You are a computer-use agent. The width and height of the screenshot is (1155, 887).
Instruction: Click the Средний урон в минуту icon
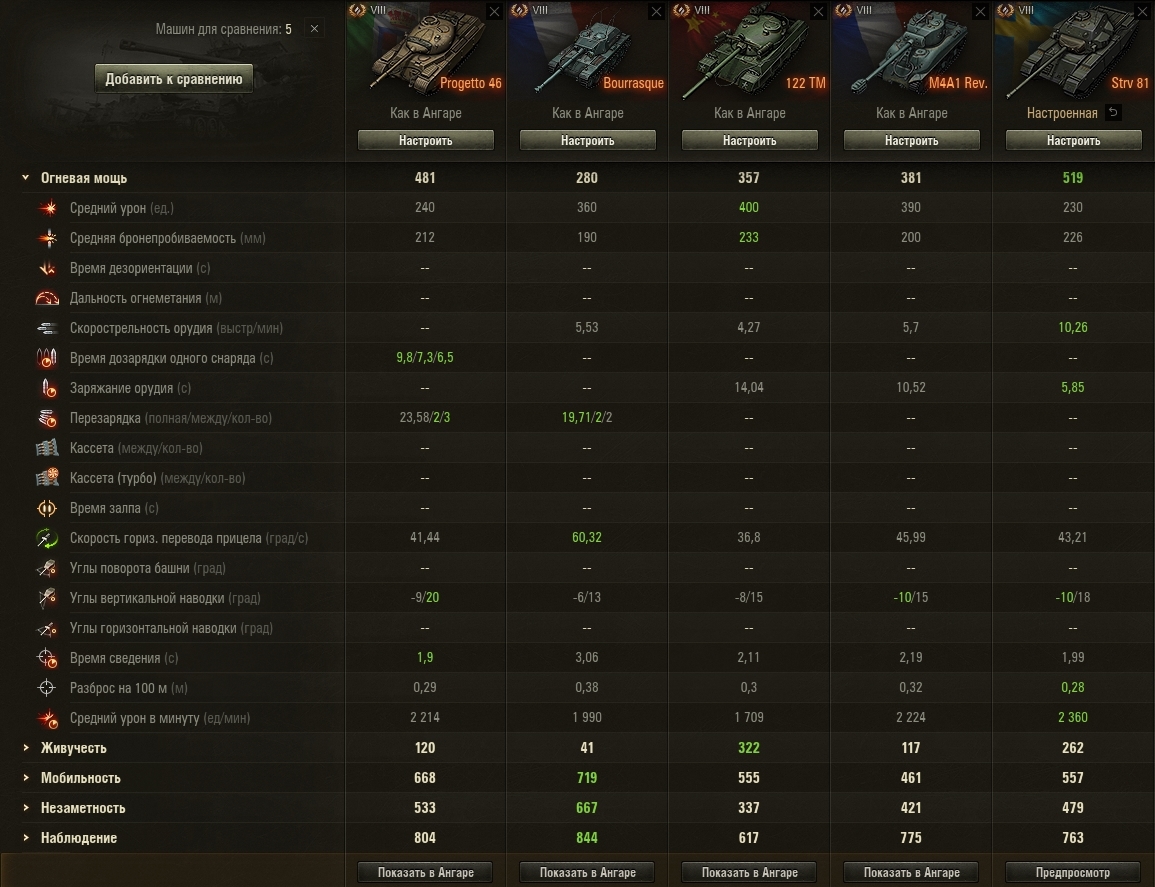coord(48,718)
